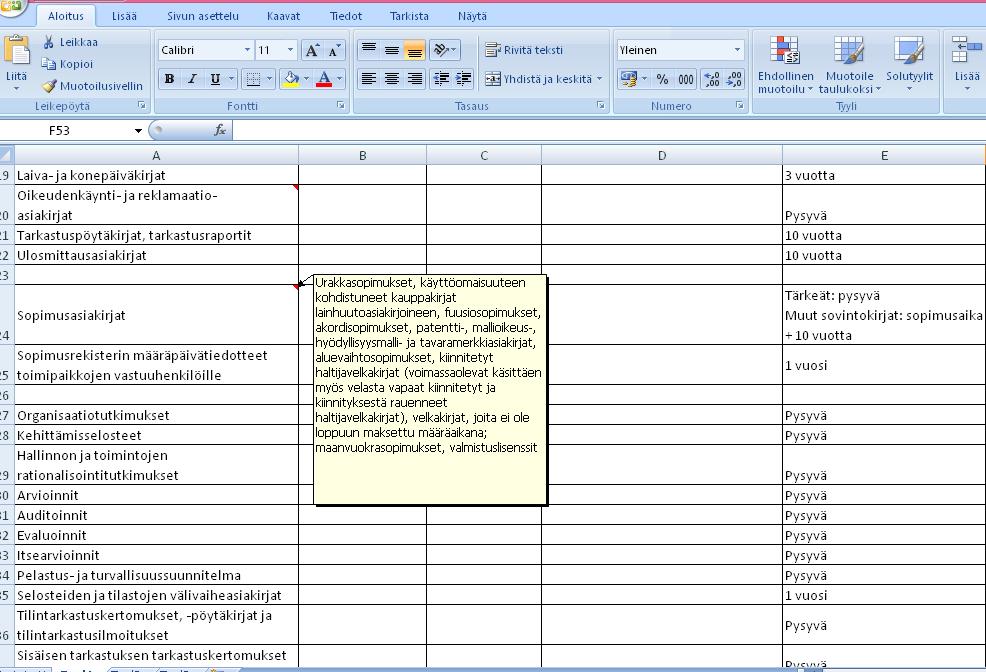
Task: Open Calibri font name dropdown
Action: pos(247,50)
